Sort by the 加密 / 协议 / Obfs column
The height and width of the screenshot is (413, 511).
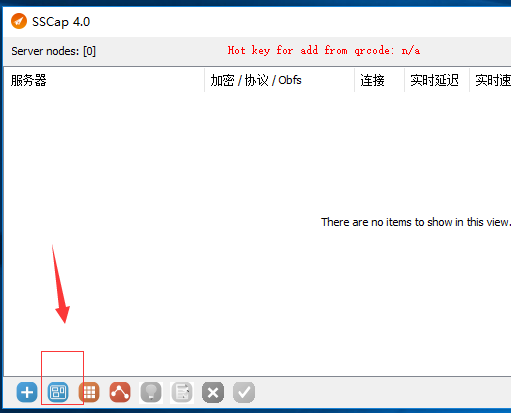[x=279, y=80]
